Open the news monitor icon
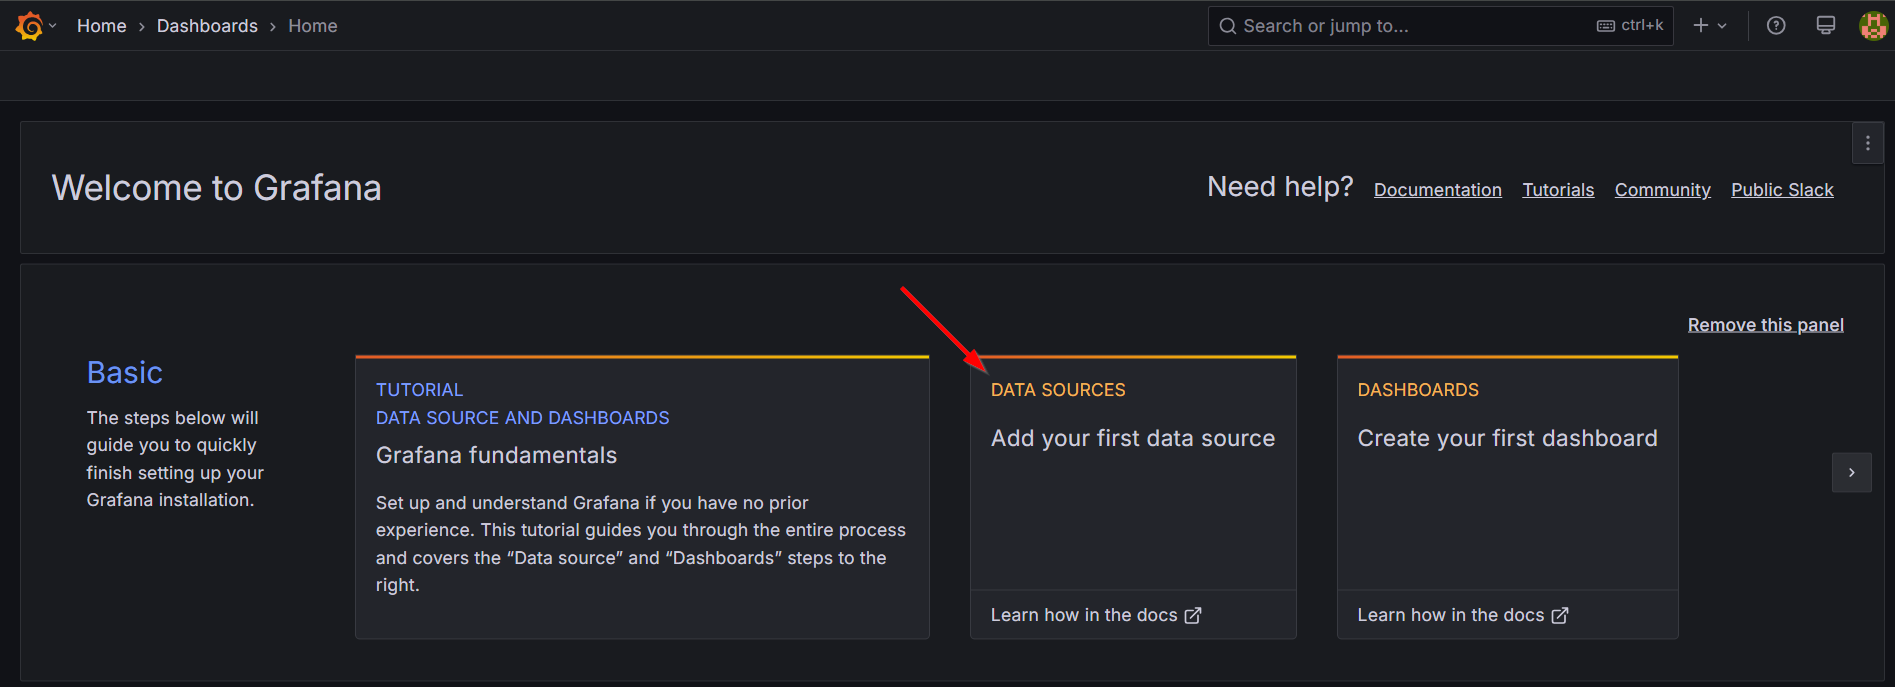Screen dimensions: 1895x687 [1826, 26]
